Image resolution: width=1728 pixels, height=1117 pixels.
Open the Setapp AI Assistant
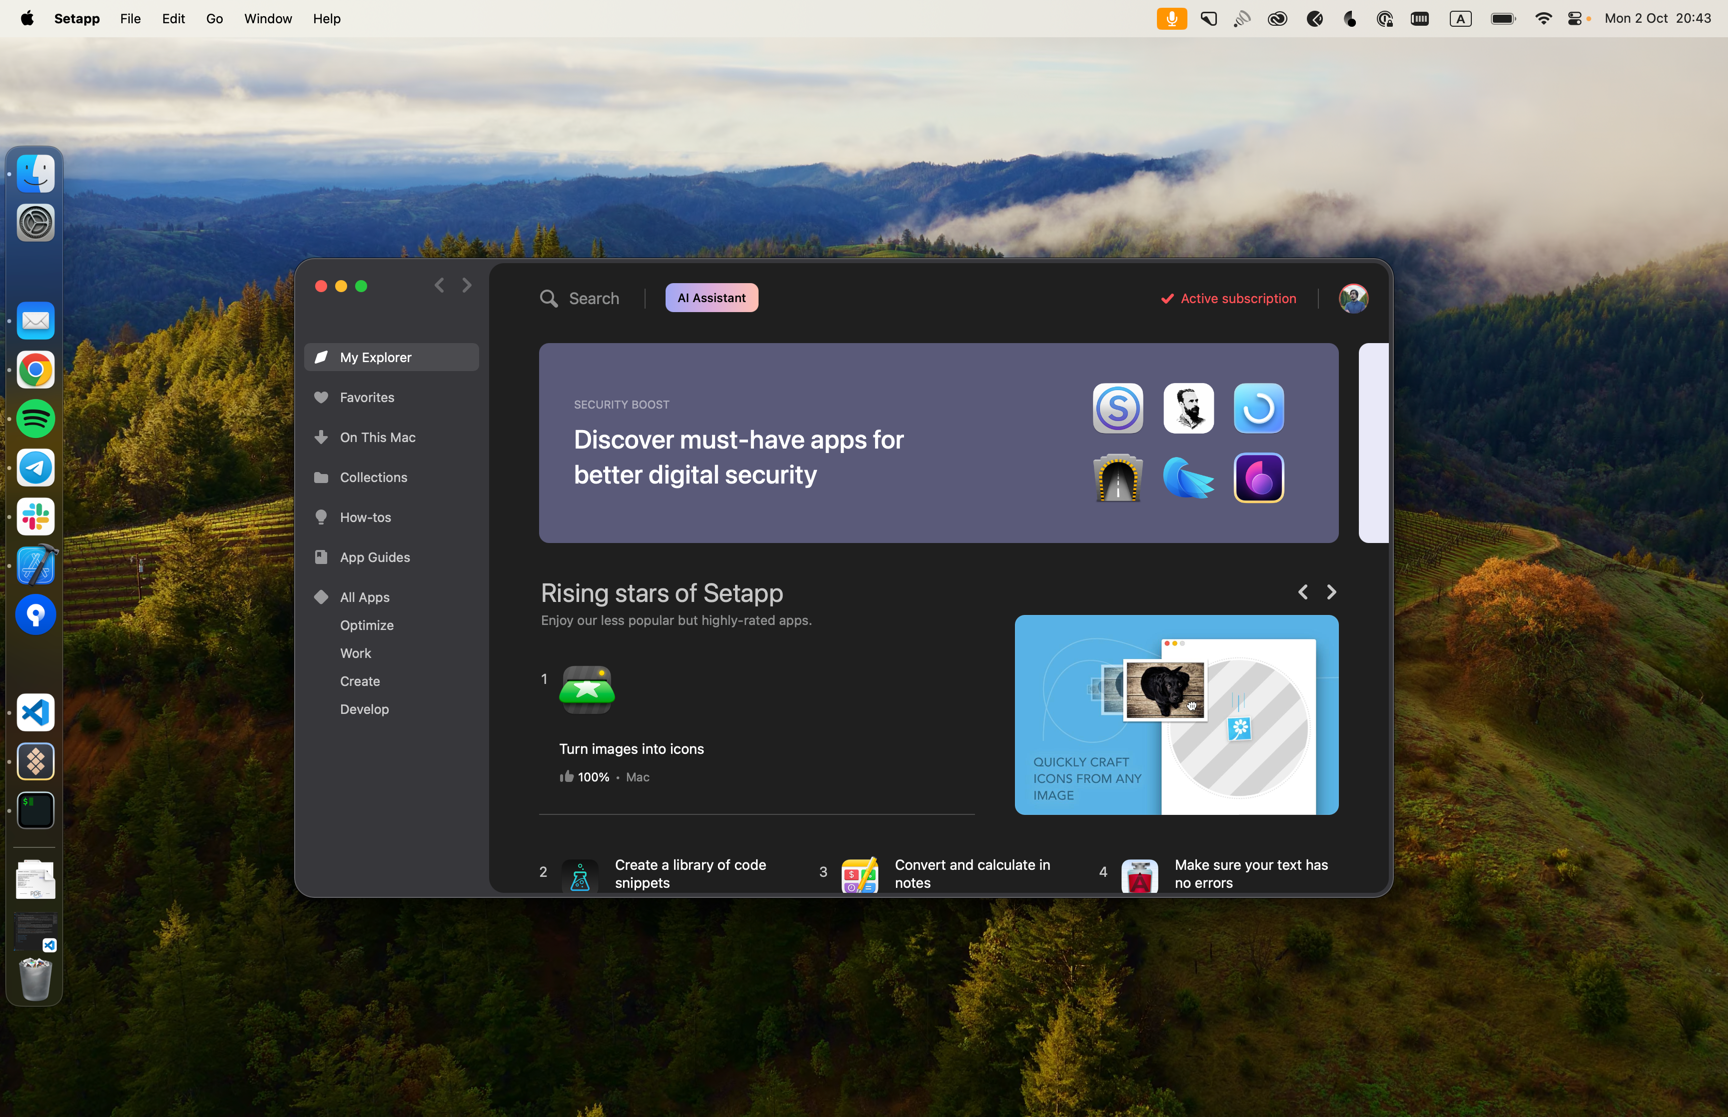click(x=711, y=298)
